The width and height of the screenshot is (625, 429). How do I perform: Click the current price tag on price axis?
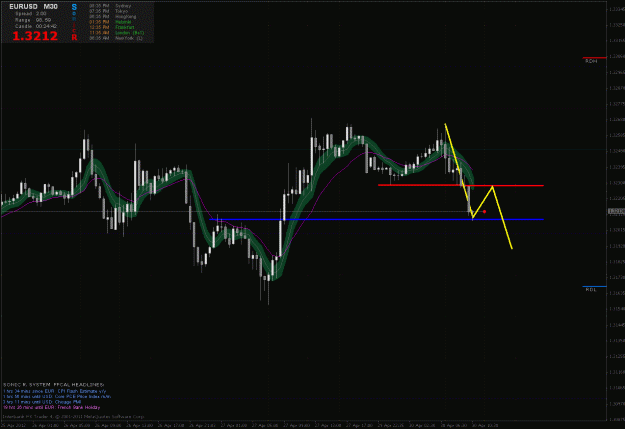(x=616, y=211)
